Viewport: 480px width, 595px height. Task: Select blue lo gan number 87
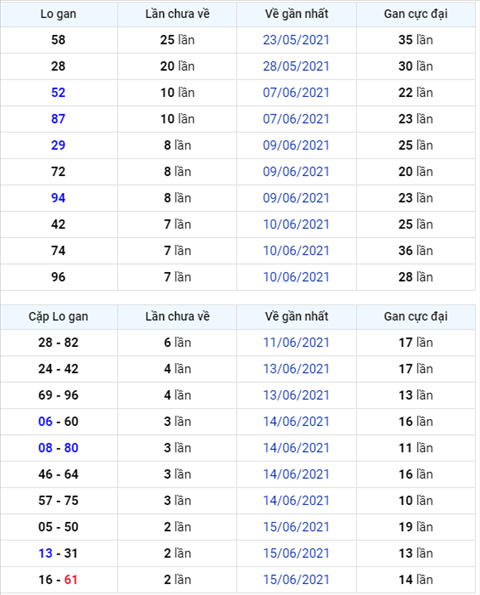(x=58, y=119)
